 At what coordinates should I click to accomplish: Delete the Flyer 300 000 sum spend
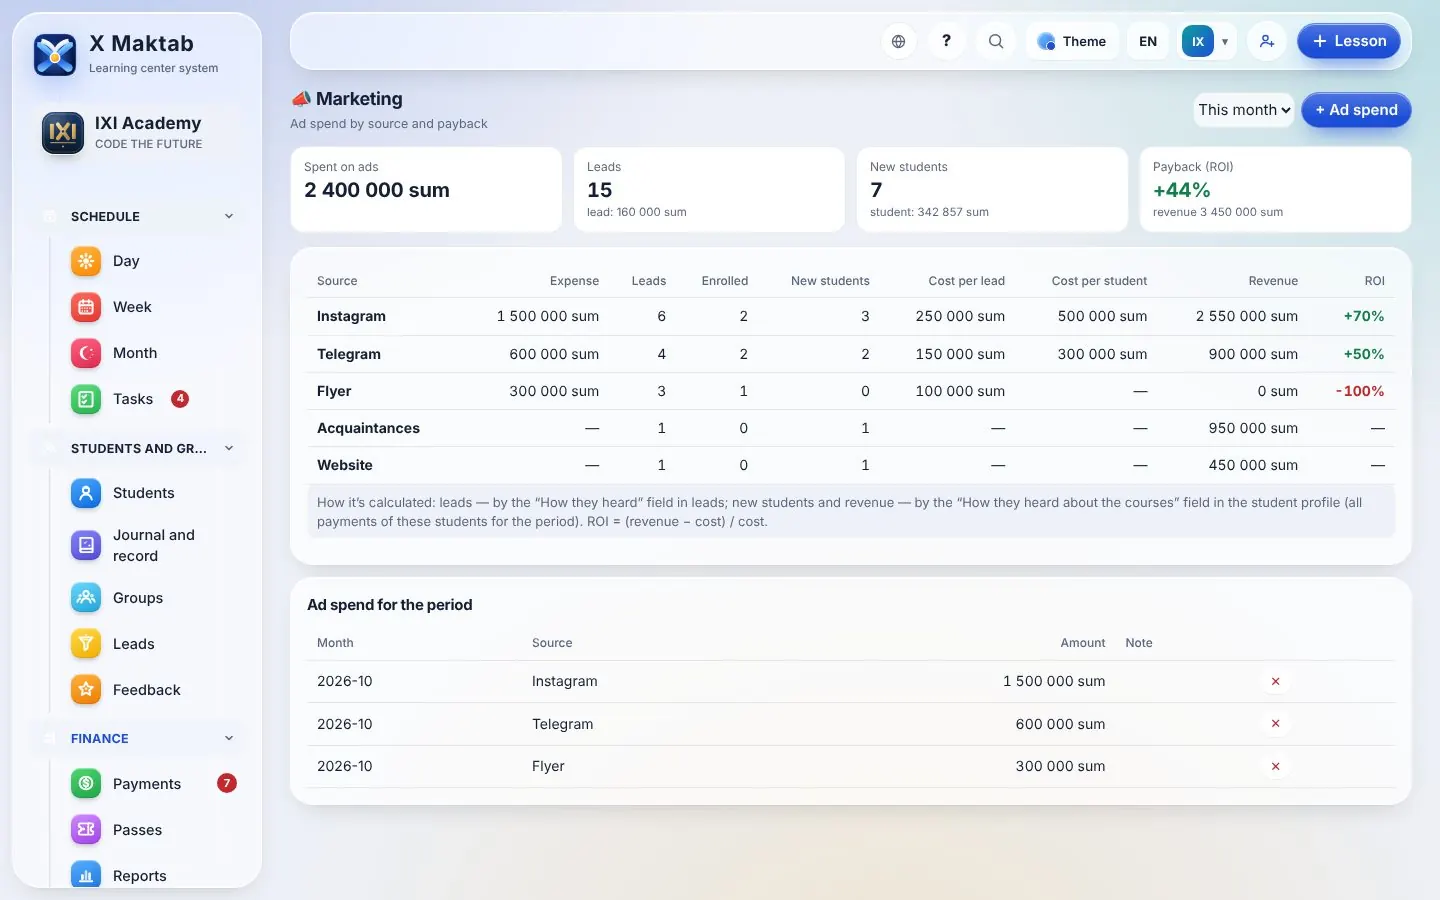1275,766
